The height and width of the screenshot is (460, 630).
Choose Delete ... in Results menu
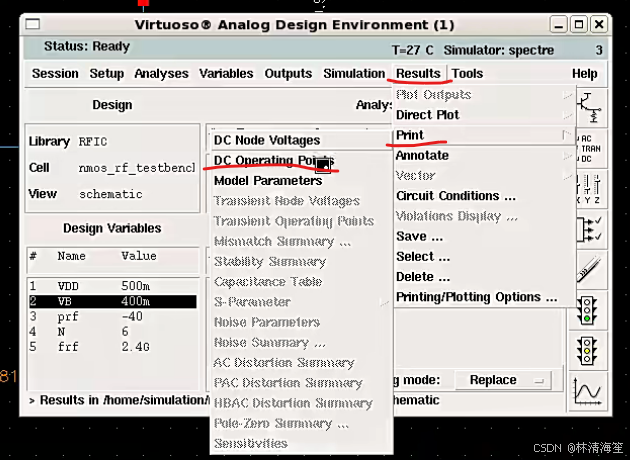(x=484, y=277)
